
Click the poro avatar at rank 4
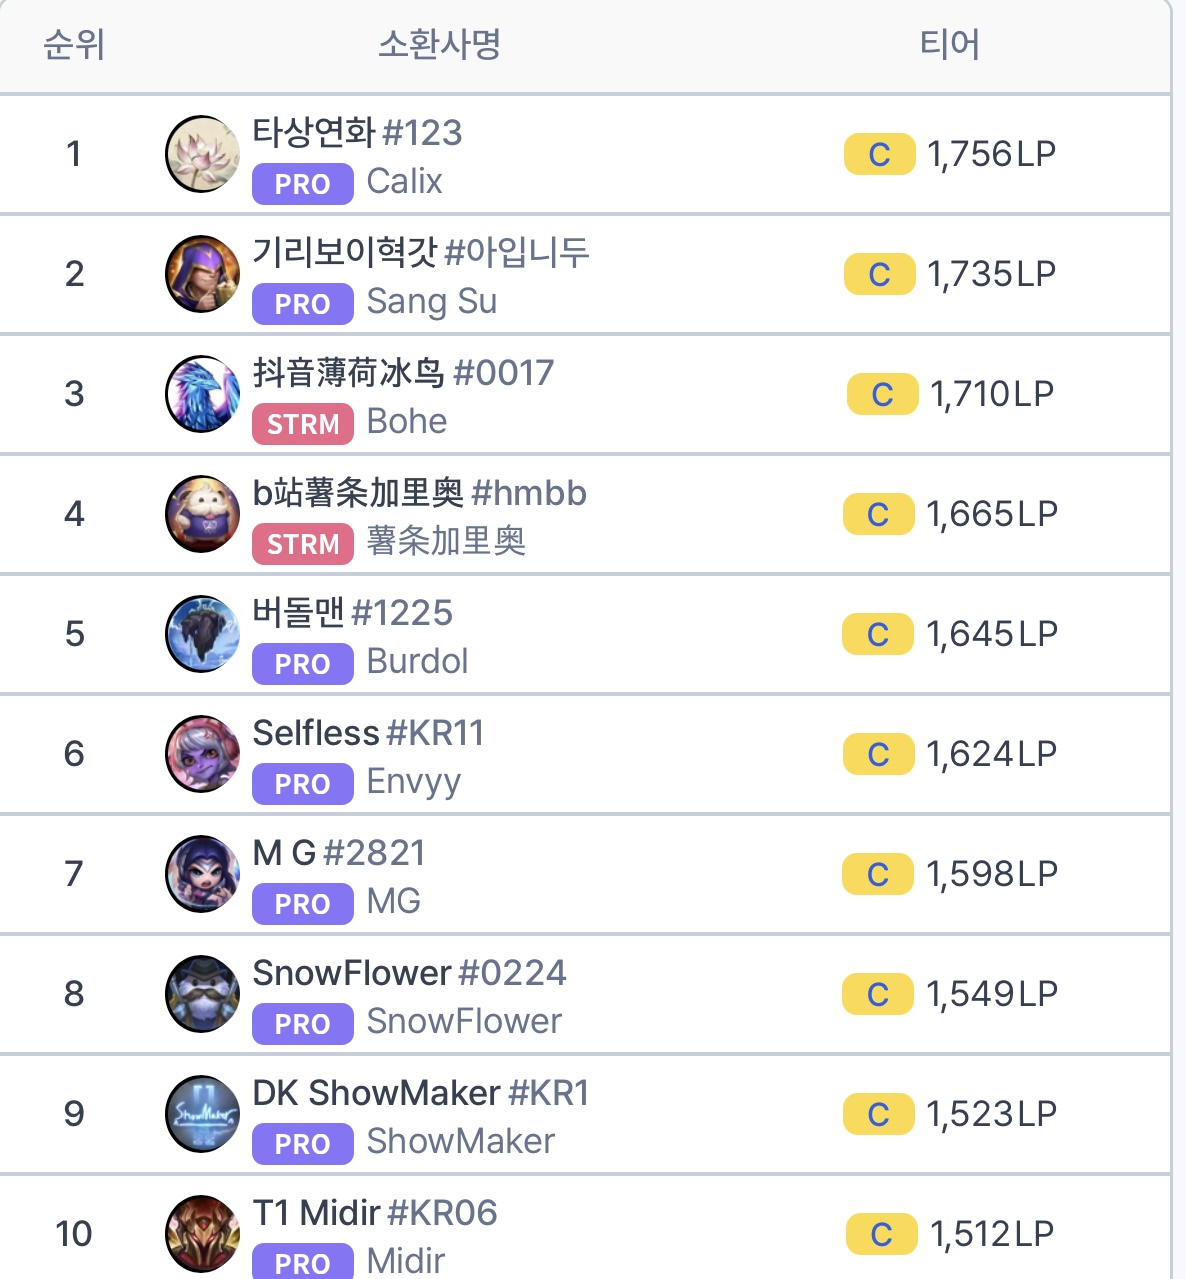202,514
